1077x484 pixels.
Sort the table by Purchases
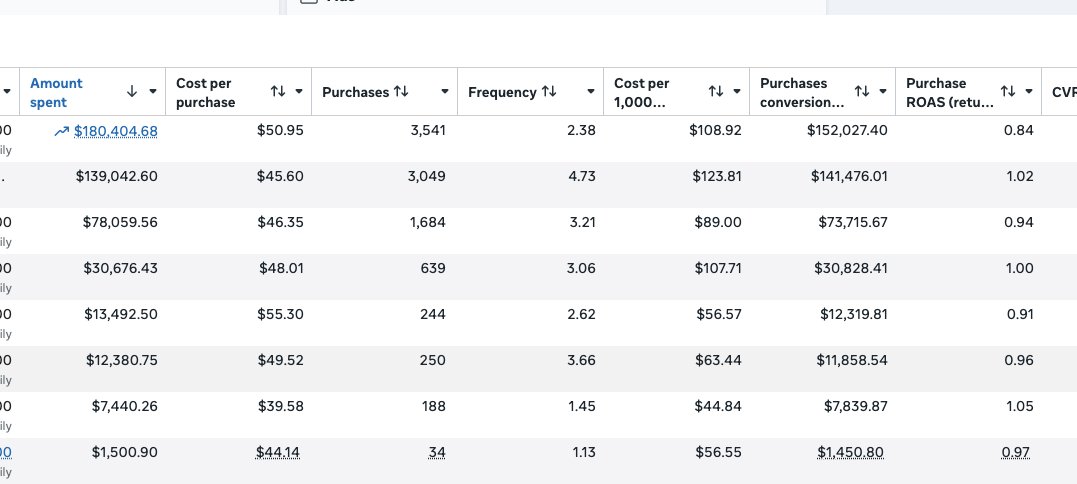pyautogui.click(x=401, y=92)
